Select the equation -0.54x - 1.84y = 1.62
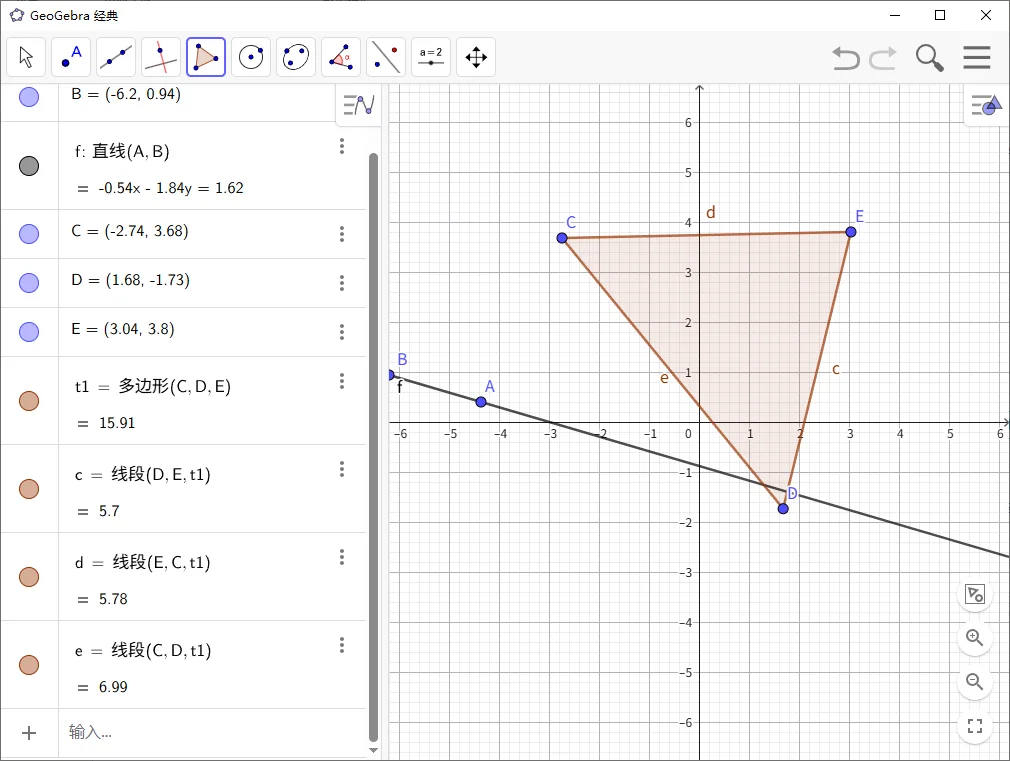Screen dimensions: 1010x761 pyautogui.click(x=171, y=188)
